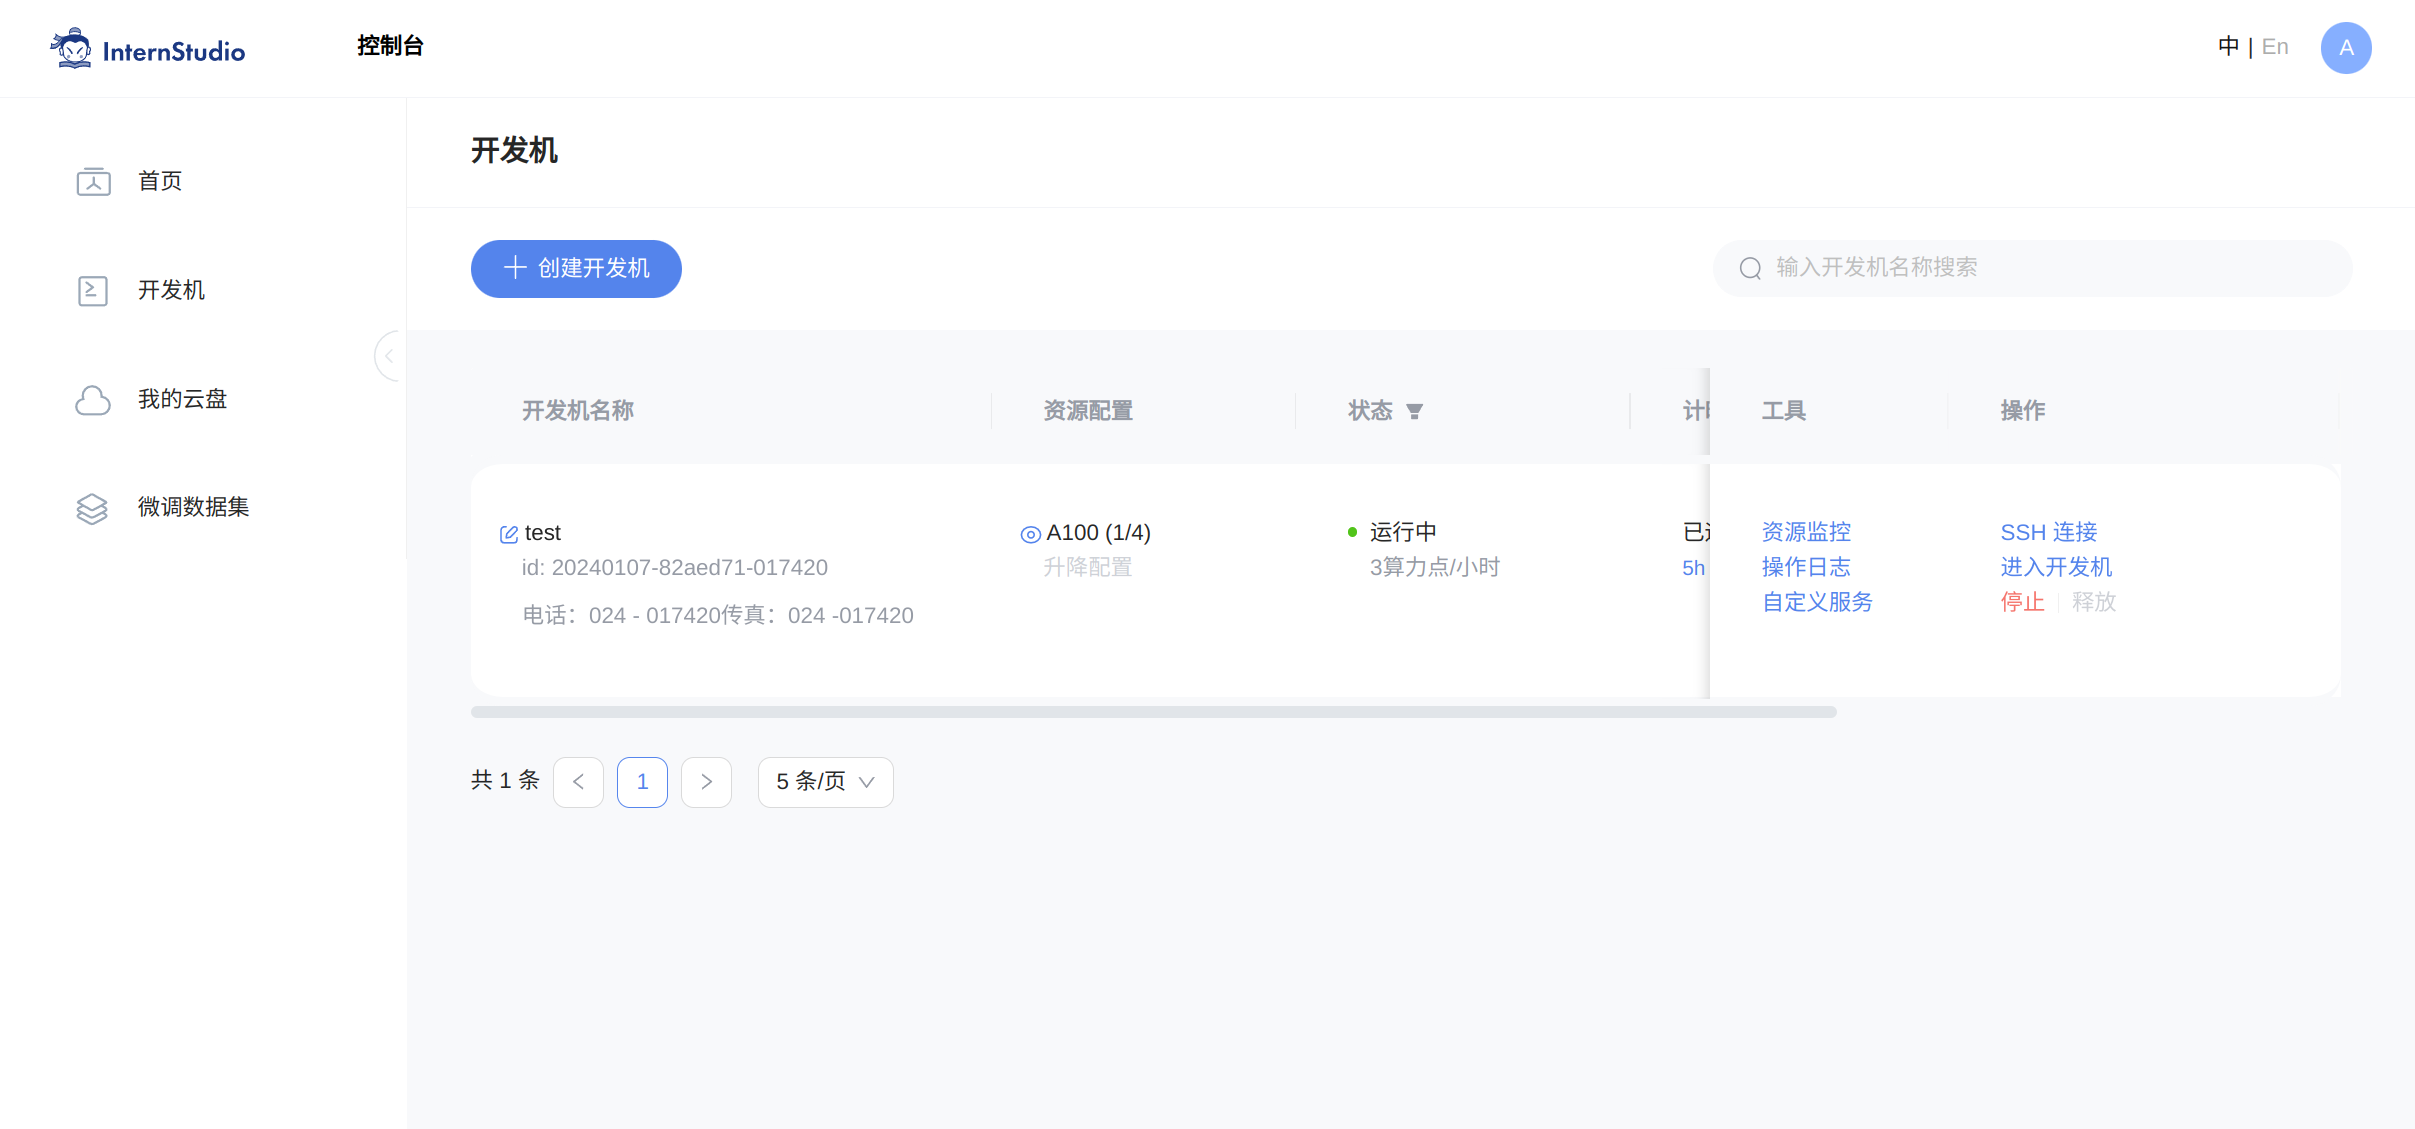
Task: Click the 升降配置 link
Action: click(x=1088, y=567)
